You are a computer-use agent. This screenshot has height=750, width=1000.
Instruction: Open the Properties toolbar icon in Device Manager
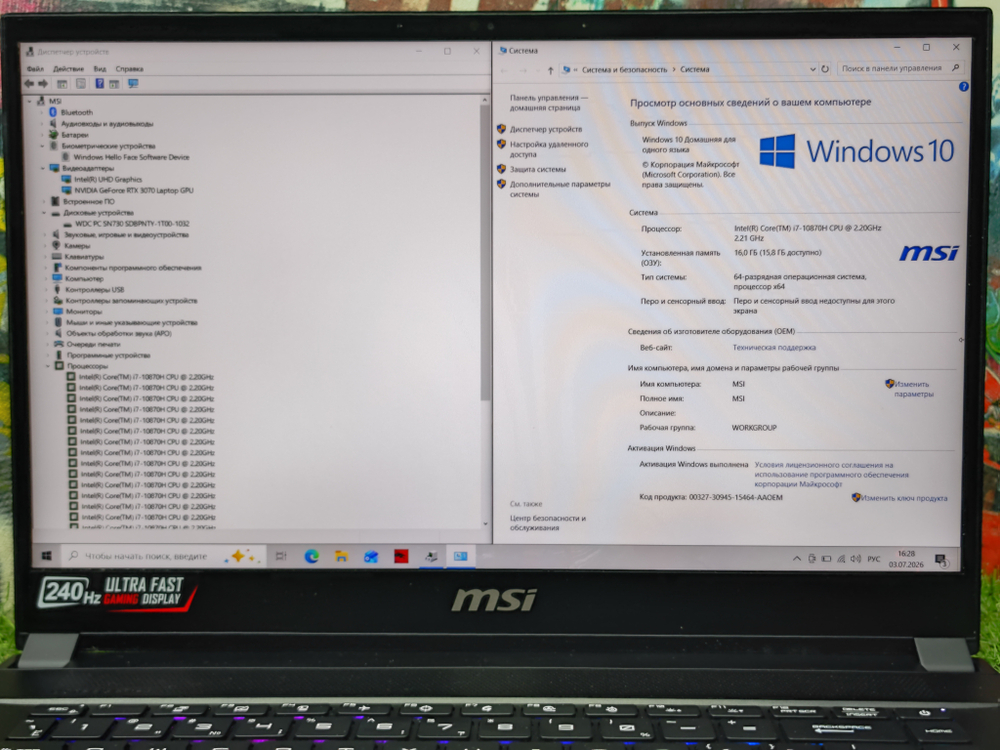(x=81, y=84)
